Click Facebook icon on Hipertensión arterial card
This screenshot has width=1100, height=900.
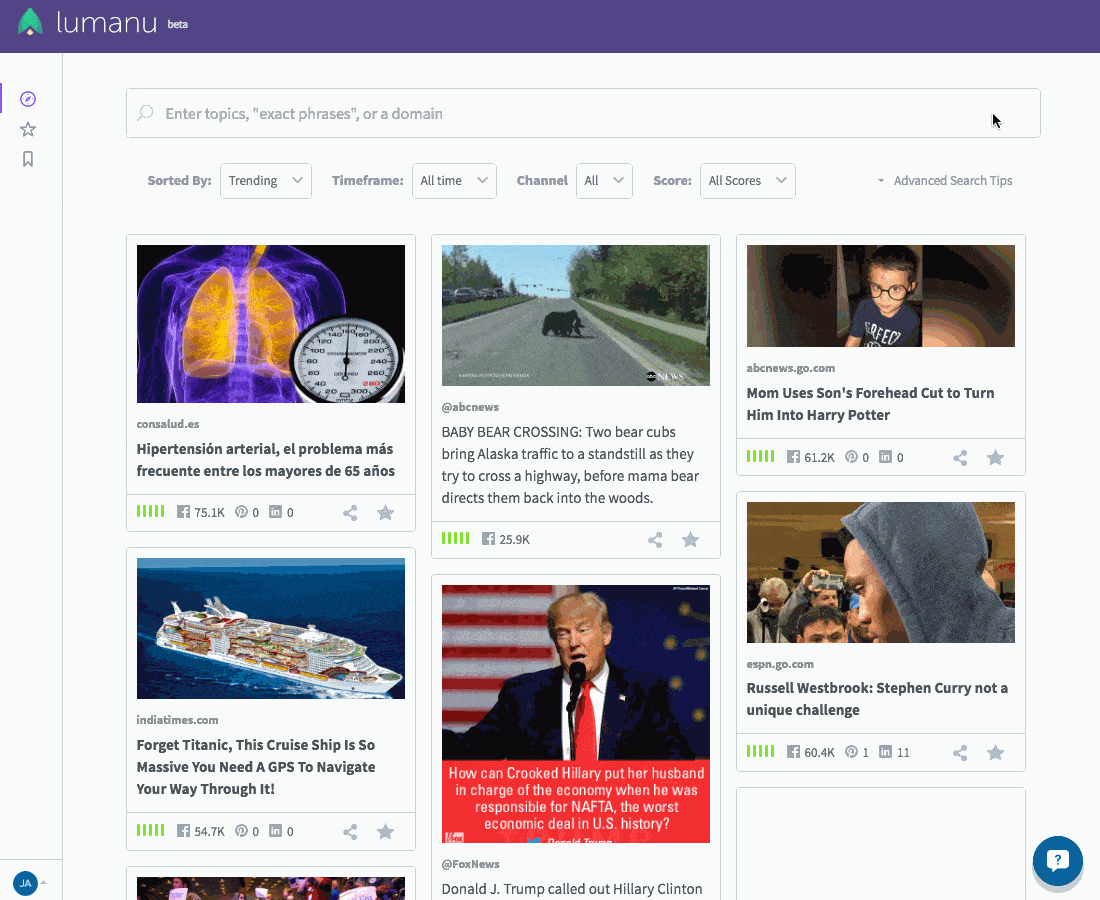click(183, 512)
